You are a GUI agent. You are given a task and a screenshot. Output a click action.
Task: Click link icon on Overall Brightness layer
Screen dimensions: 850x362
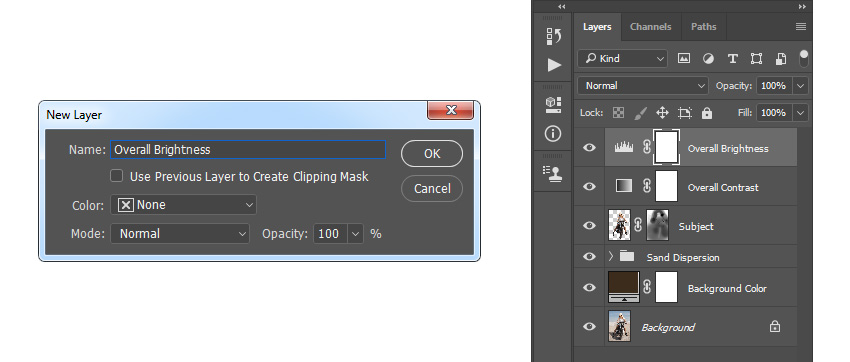click(646, 147)
